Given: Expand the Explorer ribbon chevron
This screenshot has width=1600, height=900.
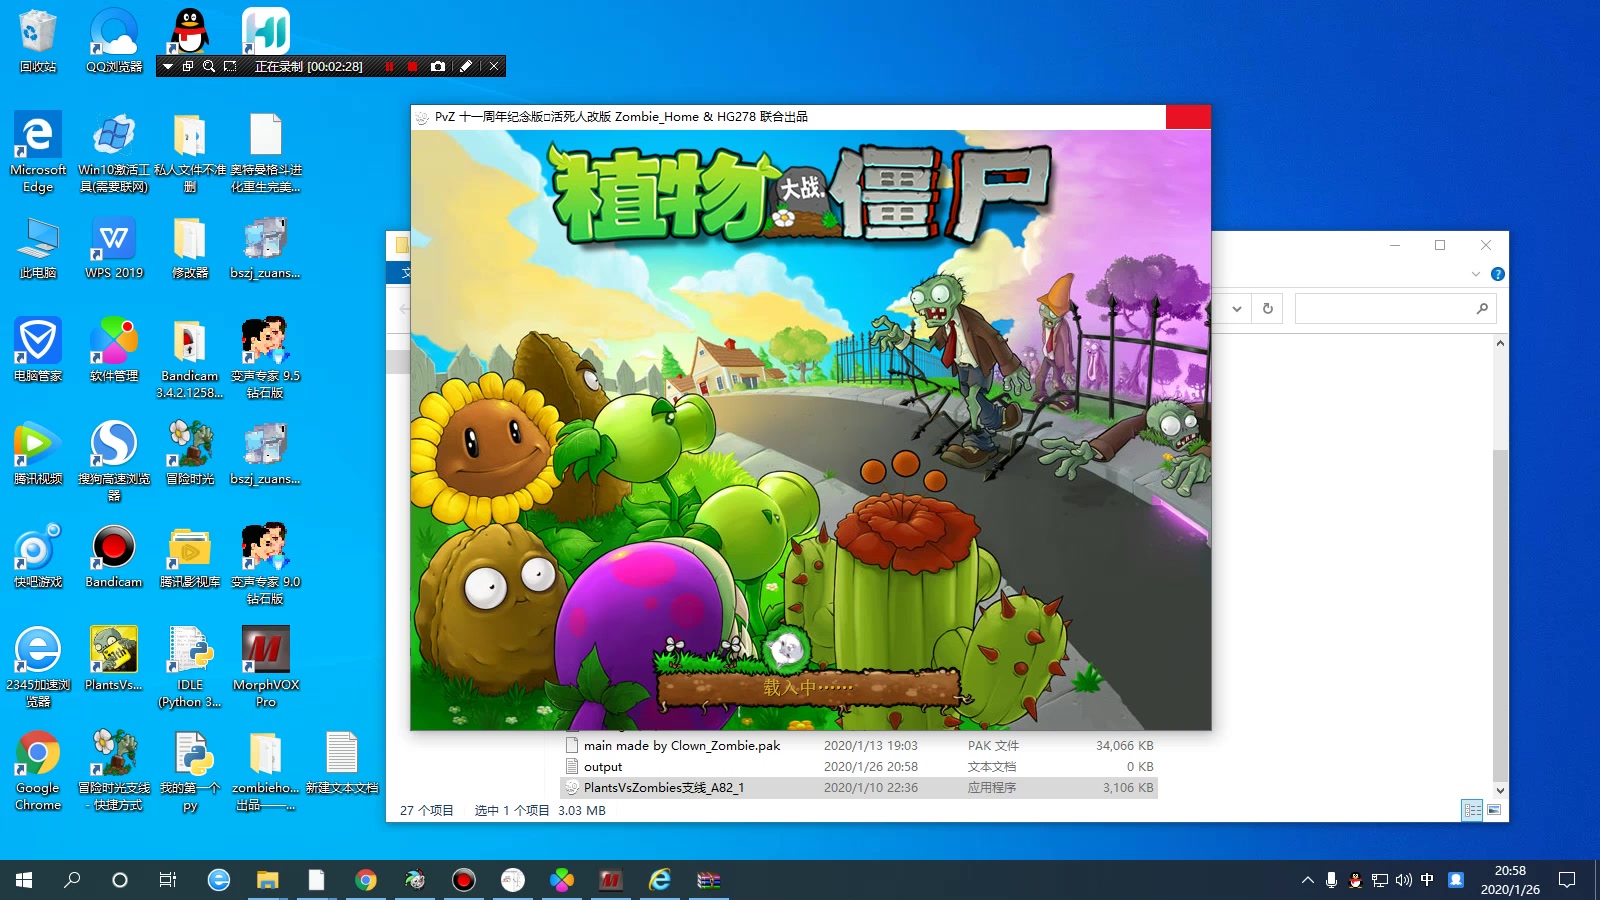Looking at the screenshot, I should point(1476,274).
